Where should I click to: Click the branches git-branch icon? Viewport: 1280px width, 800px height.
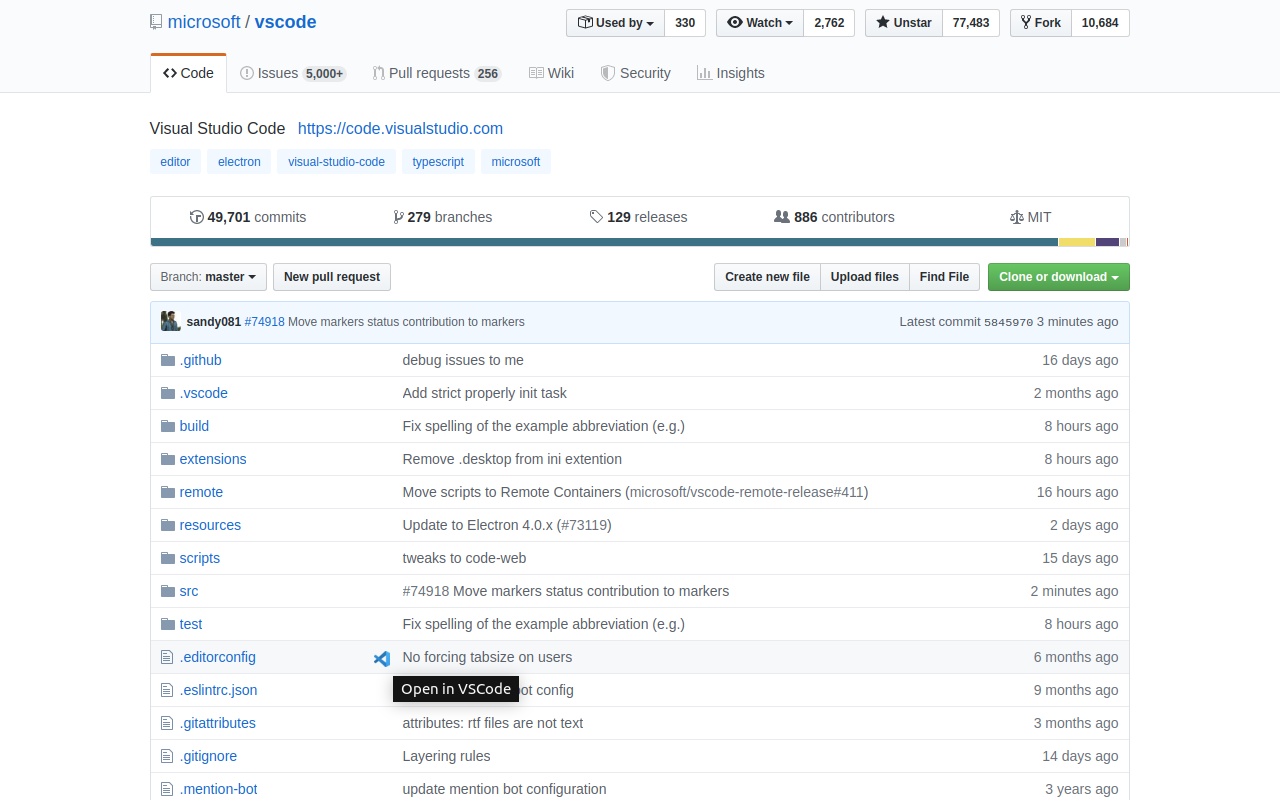pos(398,217)
